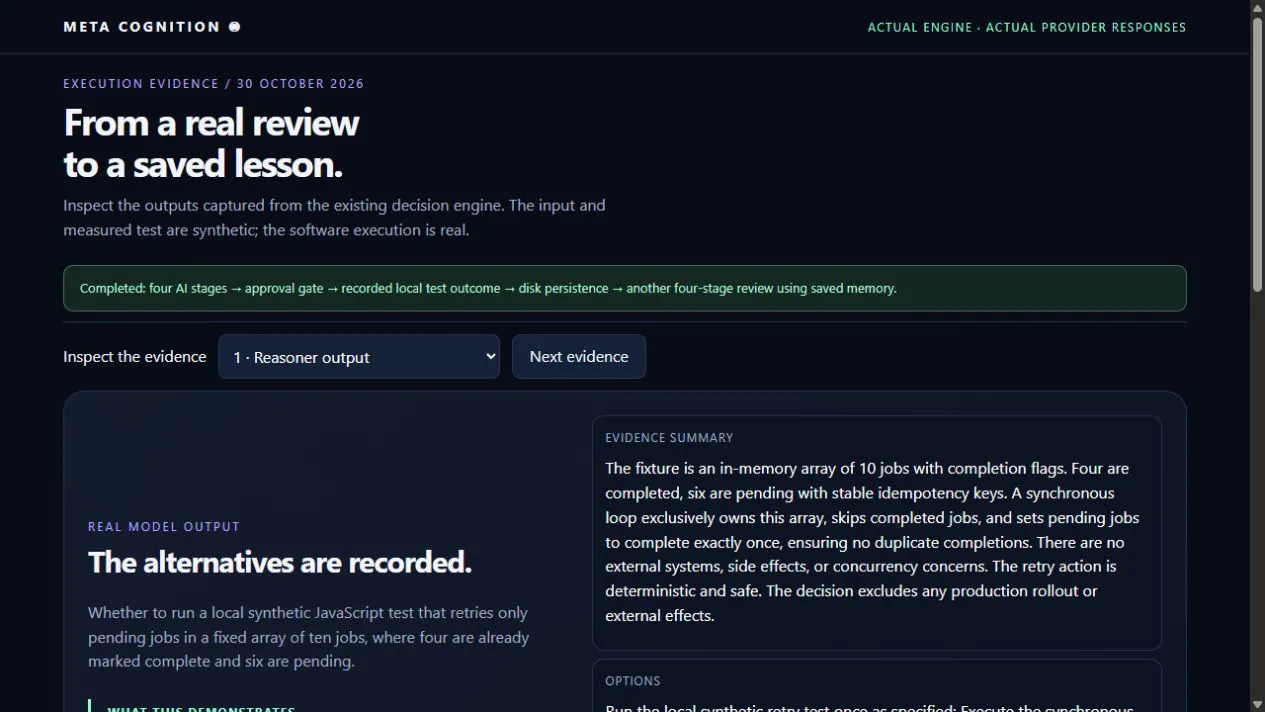Click the scrollbar down arrow
Viewport: 1265px width, 712px height.
pyautogui.click(x=1258, y=704)
